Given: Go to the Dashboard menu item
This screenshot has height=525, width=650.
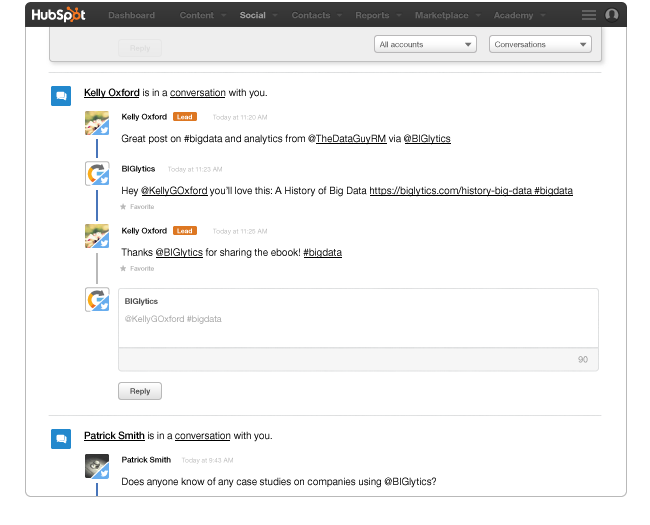Looking at the screenshot, I should (x=131, y=15).
